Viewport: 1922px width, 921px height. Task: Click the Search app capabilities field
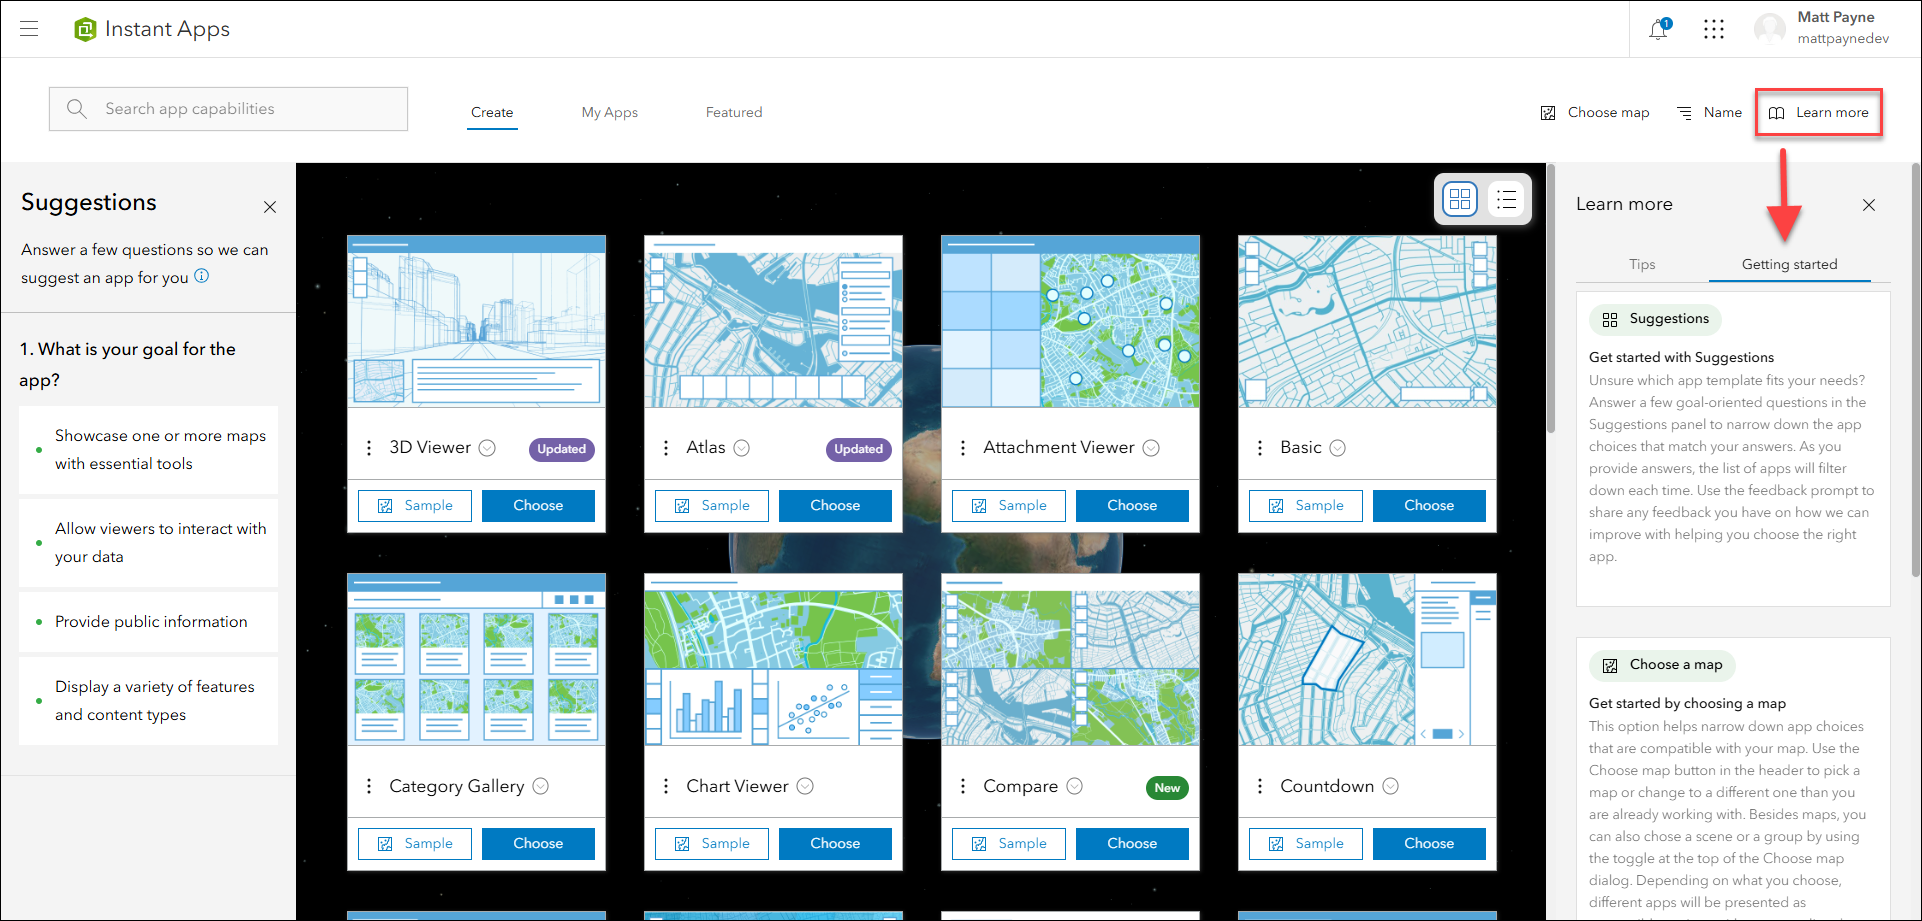pyautogui.click(x=228, y=109)
